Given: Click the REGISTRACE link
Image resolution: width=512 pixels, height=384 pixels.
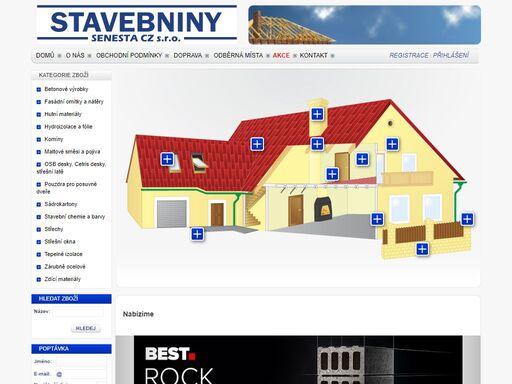Looking at the screenshot, I should coord(409,55).
